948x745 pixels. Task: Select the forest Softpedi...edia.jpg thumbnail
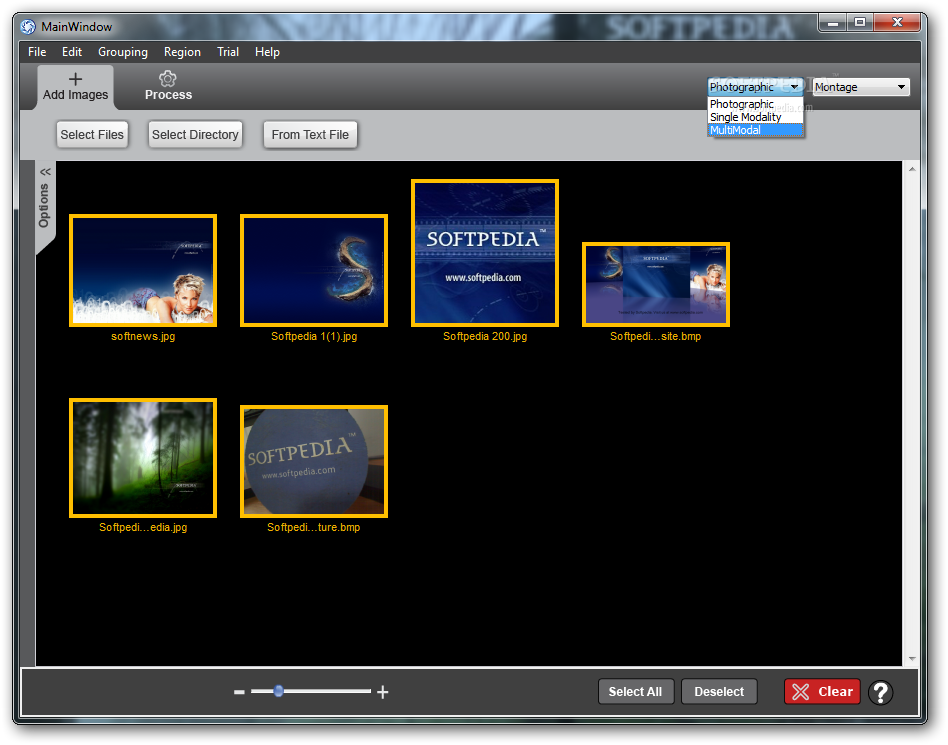pos(143,458)
